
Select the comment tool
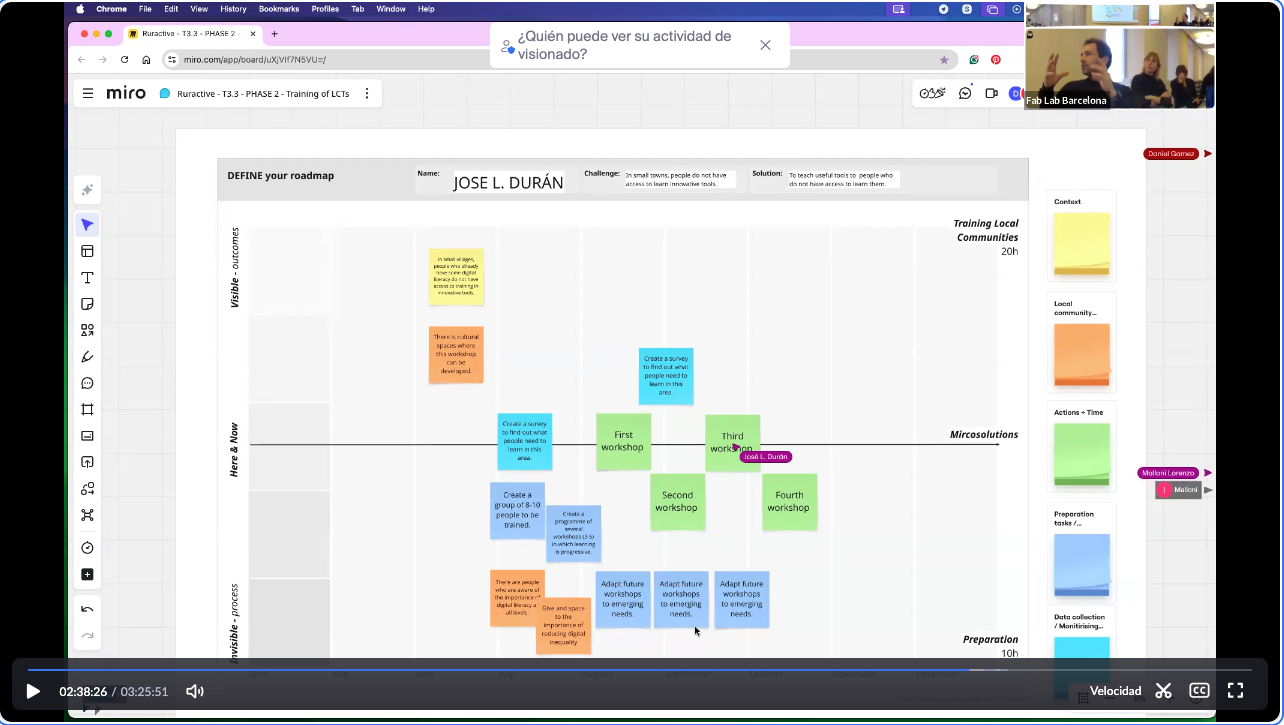(x=87, y=383)
